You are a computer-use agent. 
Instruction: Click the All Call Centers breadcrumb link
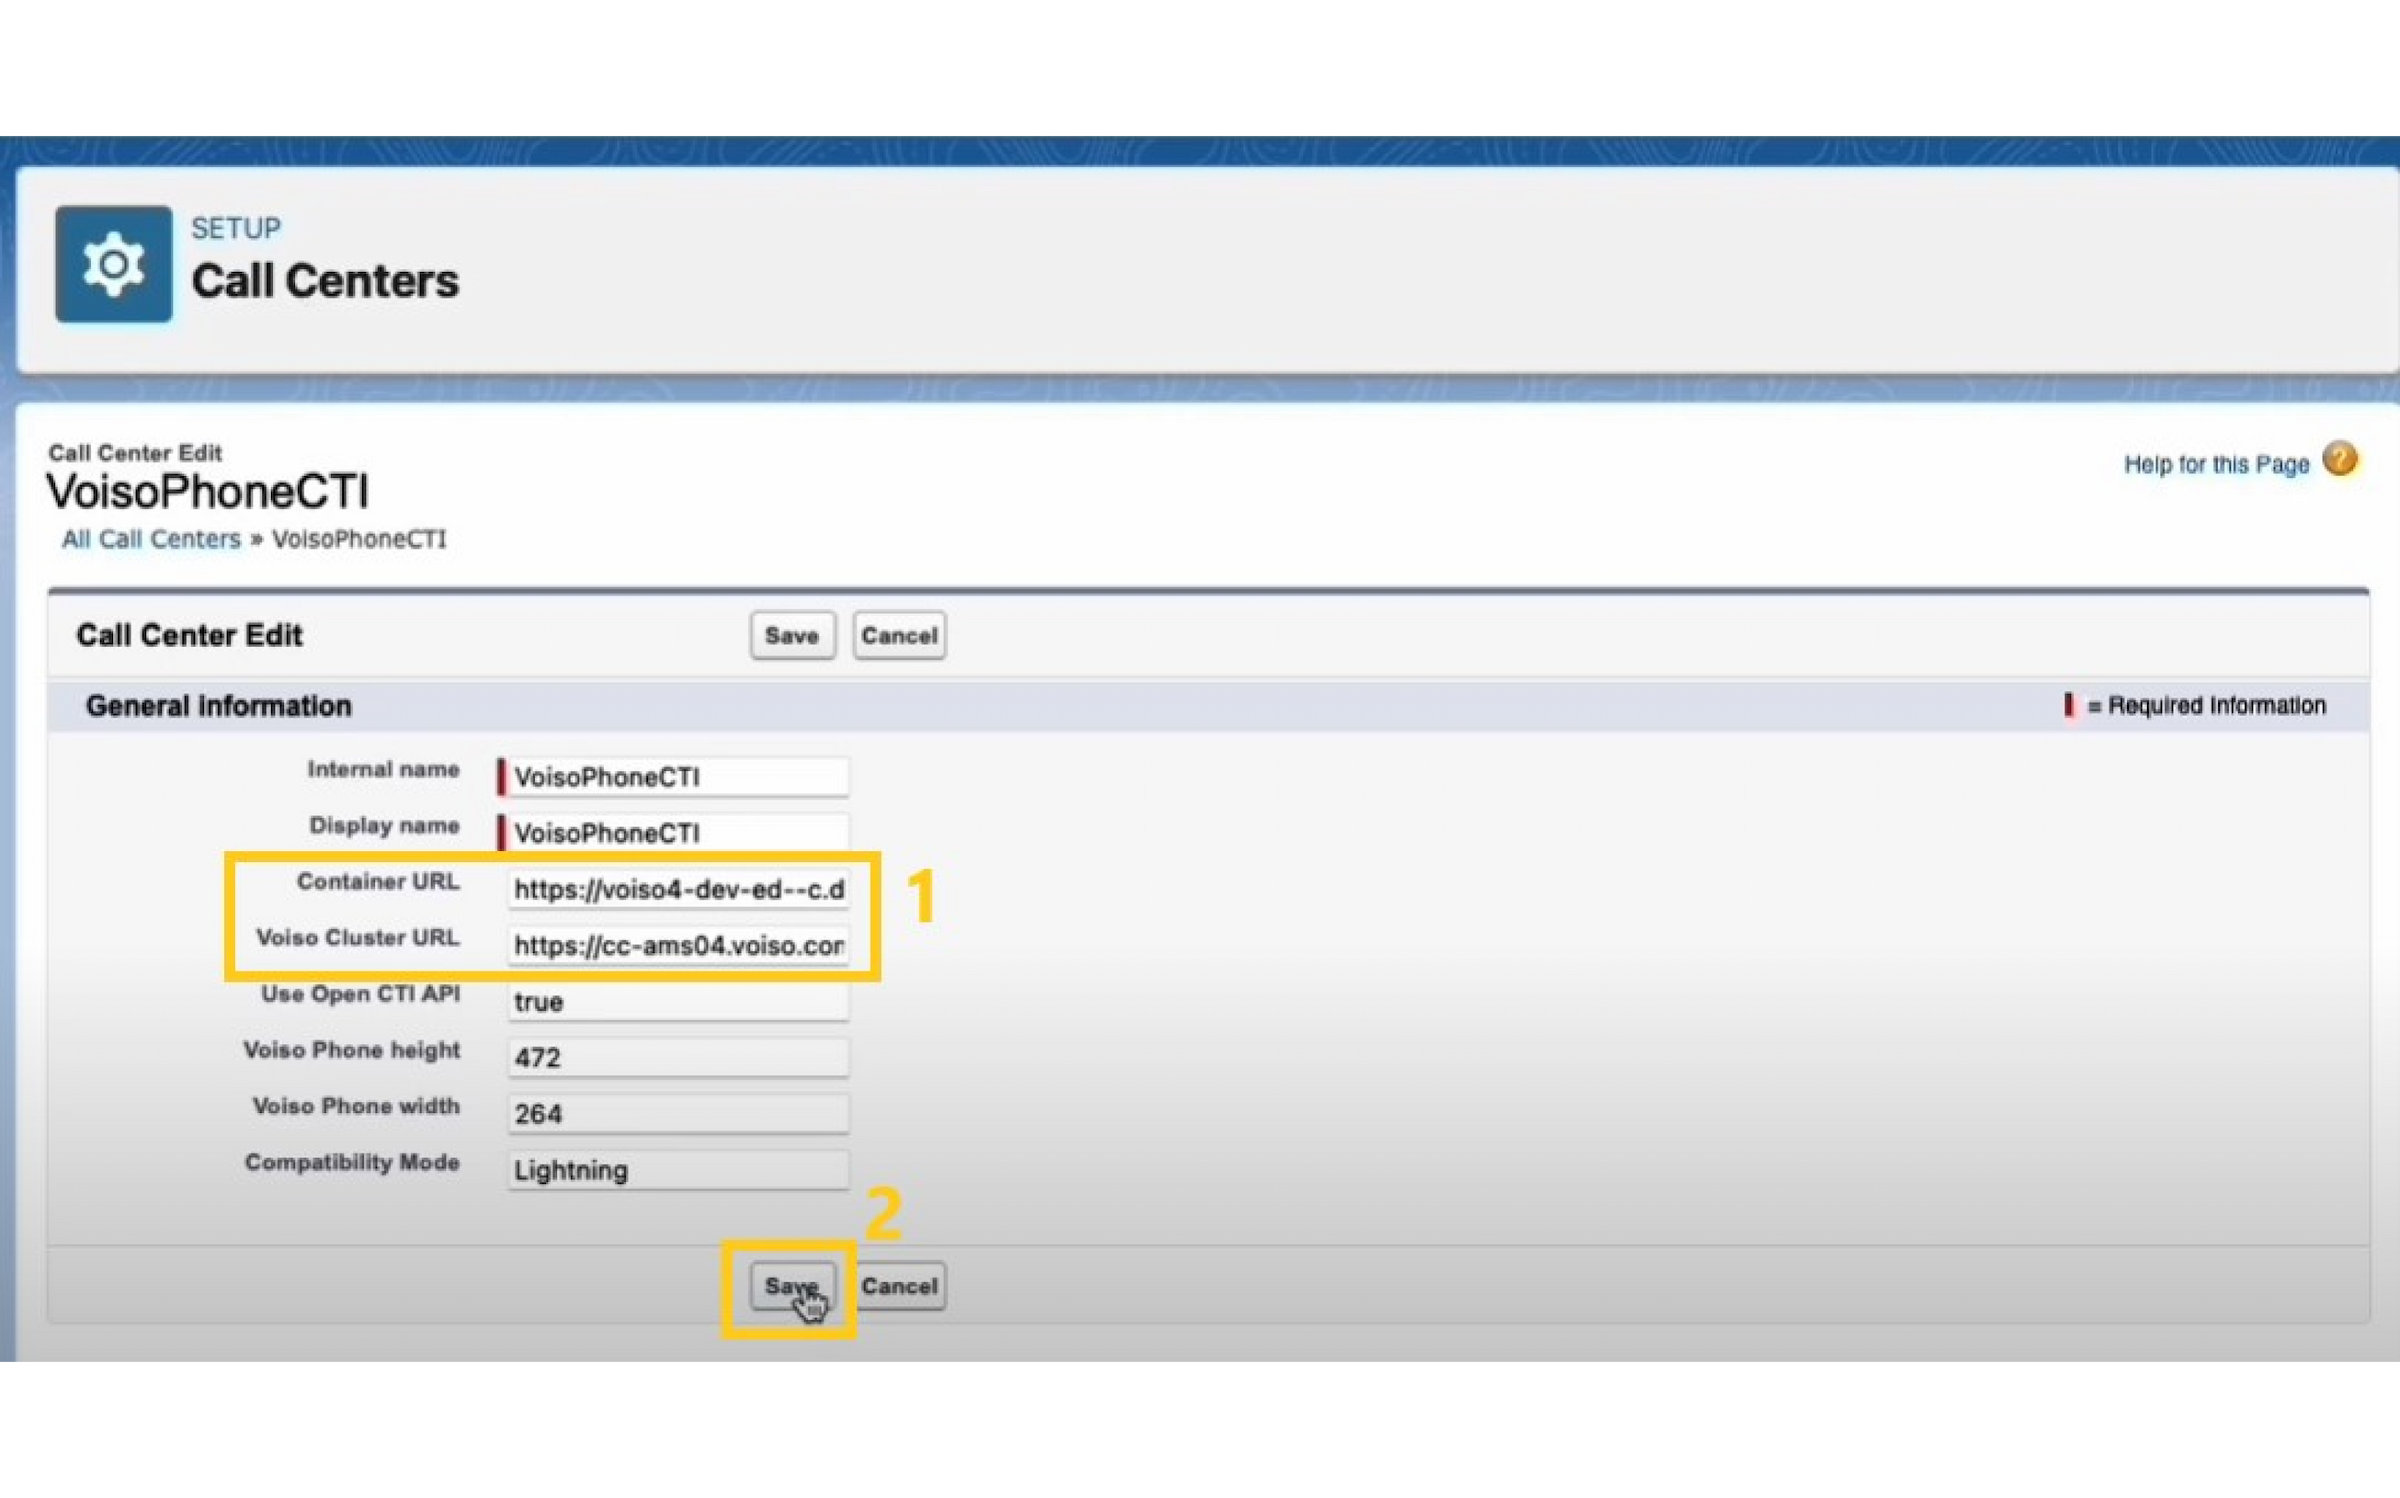(150, 538)
